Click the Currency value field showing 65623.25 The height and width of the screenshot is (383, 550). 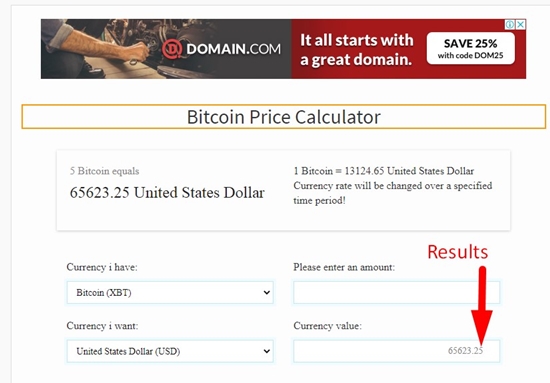tap(396, 351)
